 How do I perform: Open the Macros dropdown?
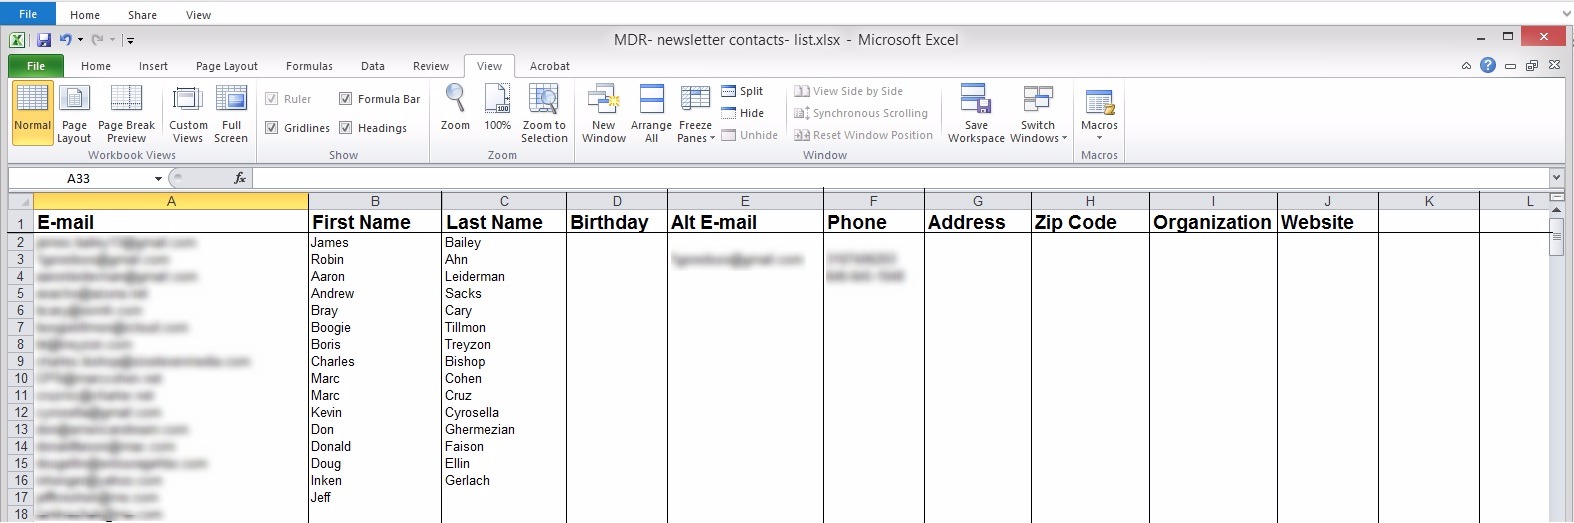[1099, 113]
